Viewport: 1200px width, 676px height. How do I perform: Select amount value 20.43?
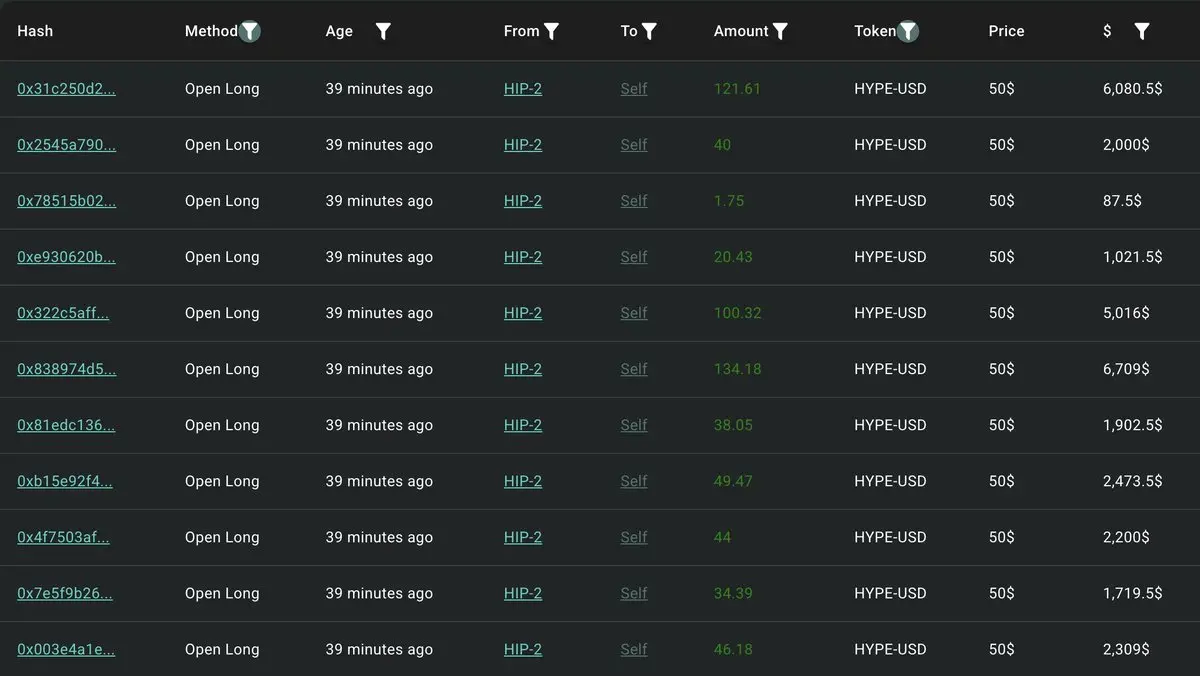click(x=733, y=257)
